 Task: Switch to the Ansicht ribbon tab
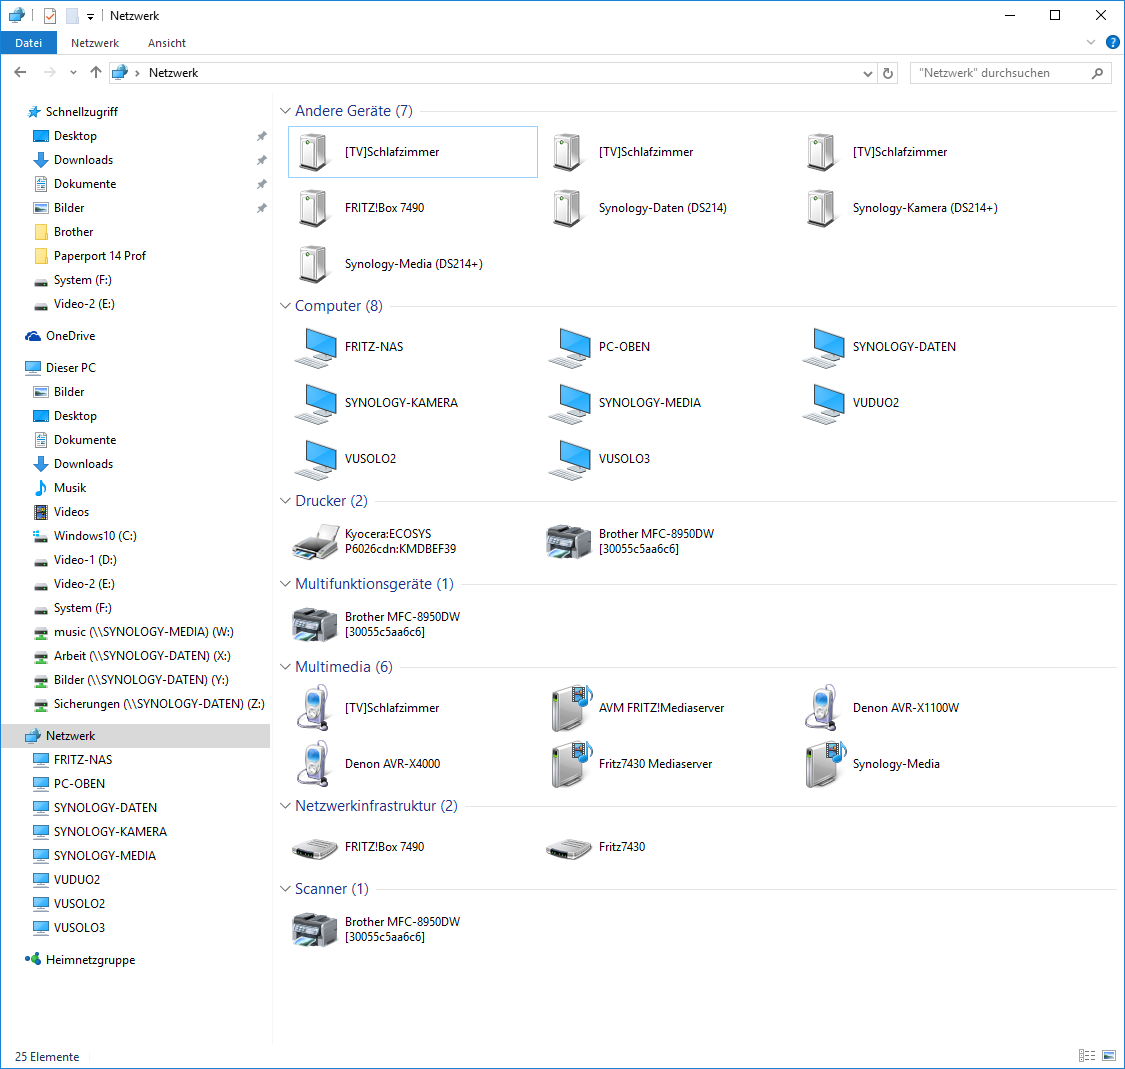pos(166,43)
